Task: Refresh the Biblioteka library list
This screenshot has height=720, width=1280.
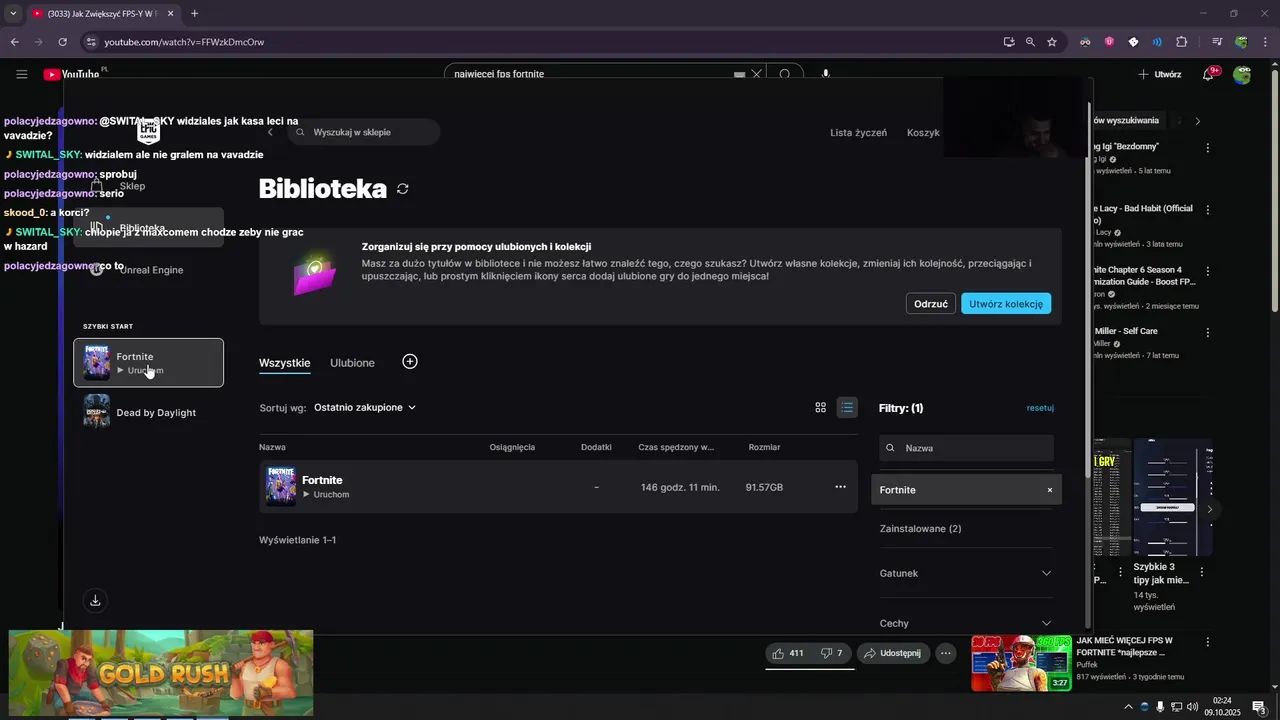Action: (402, 189)
